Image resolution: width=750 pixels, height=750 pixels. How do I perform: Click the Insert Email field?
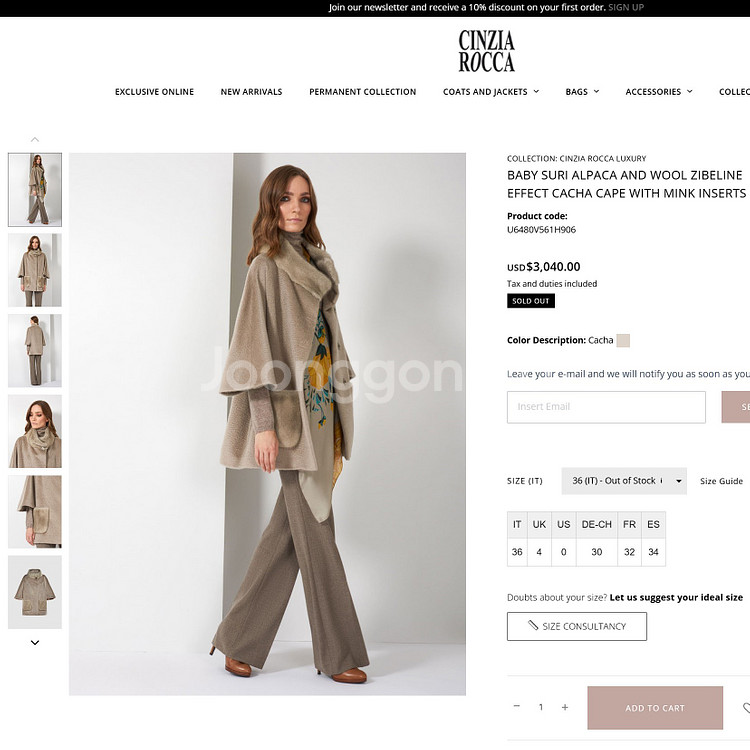(x=606, y=407)
